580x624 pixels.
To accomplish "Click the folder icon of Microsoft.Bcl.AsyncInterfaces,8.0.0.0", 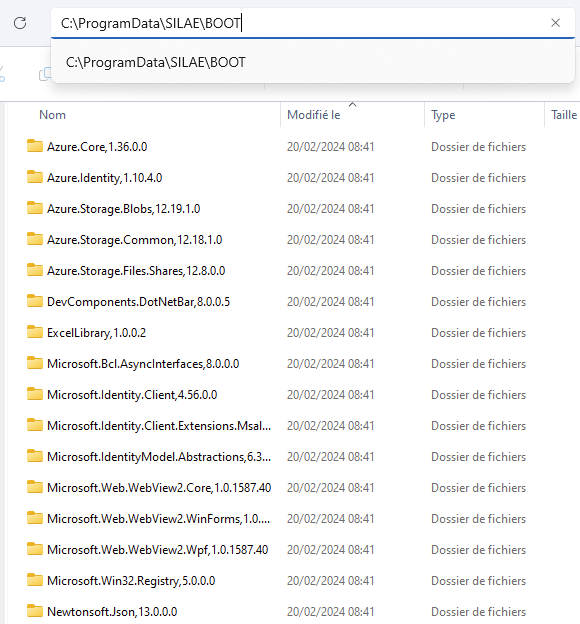I will click(x=35, y=363).
